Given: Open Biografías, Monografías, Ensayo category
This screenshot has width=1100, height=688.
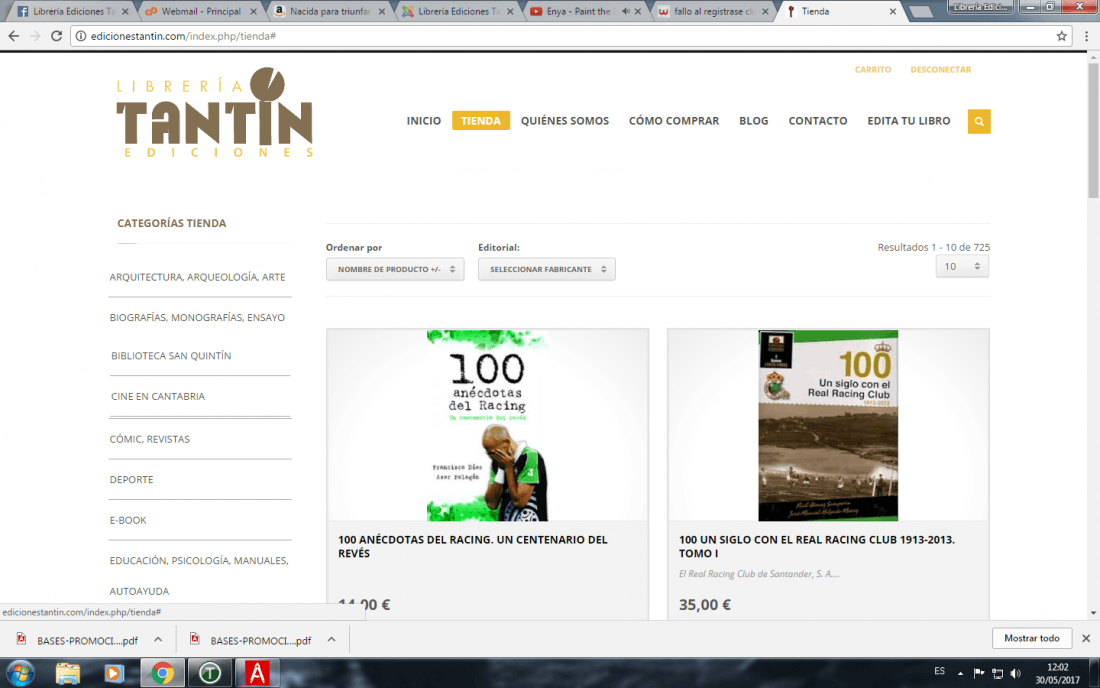Looking at the screenshot, I should pos(197,318).
